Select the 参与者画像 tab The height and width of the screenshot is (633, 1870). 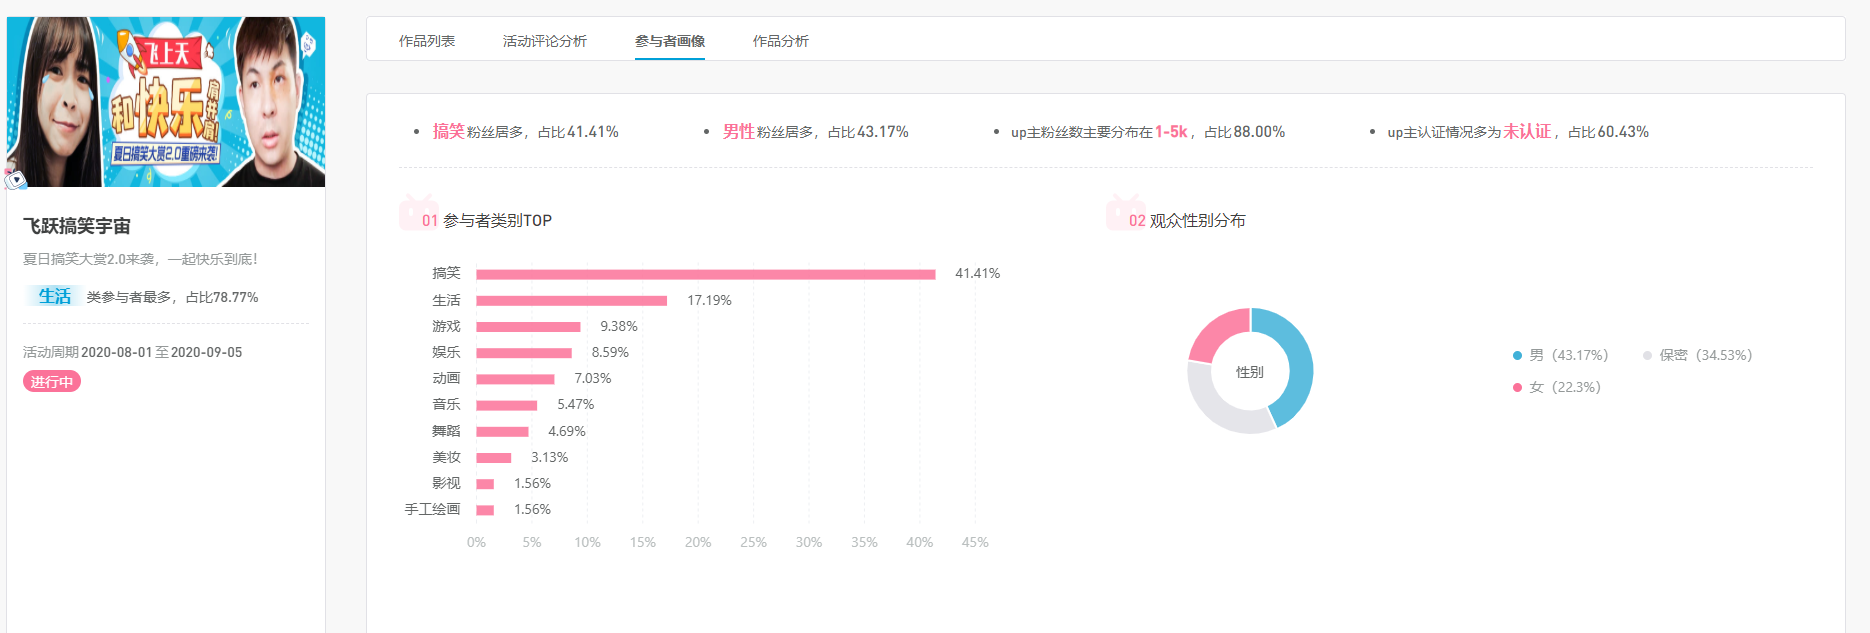click(670, 41)
